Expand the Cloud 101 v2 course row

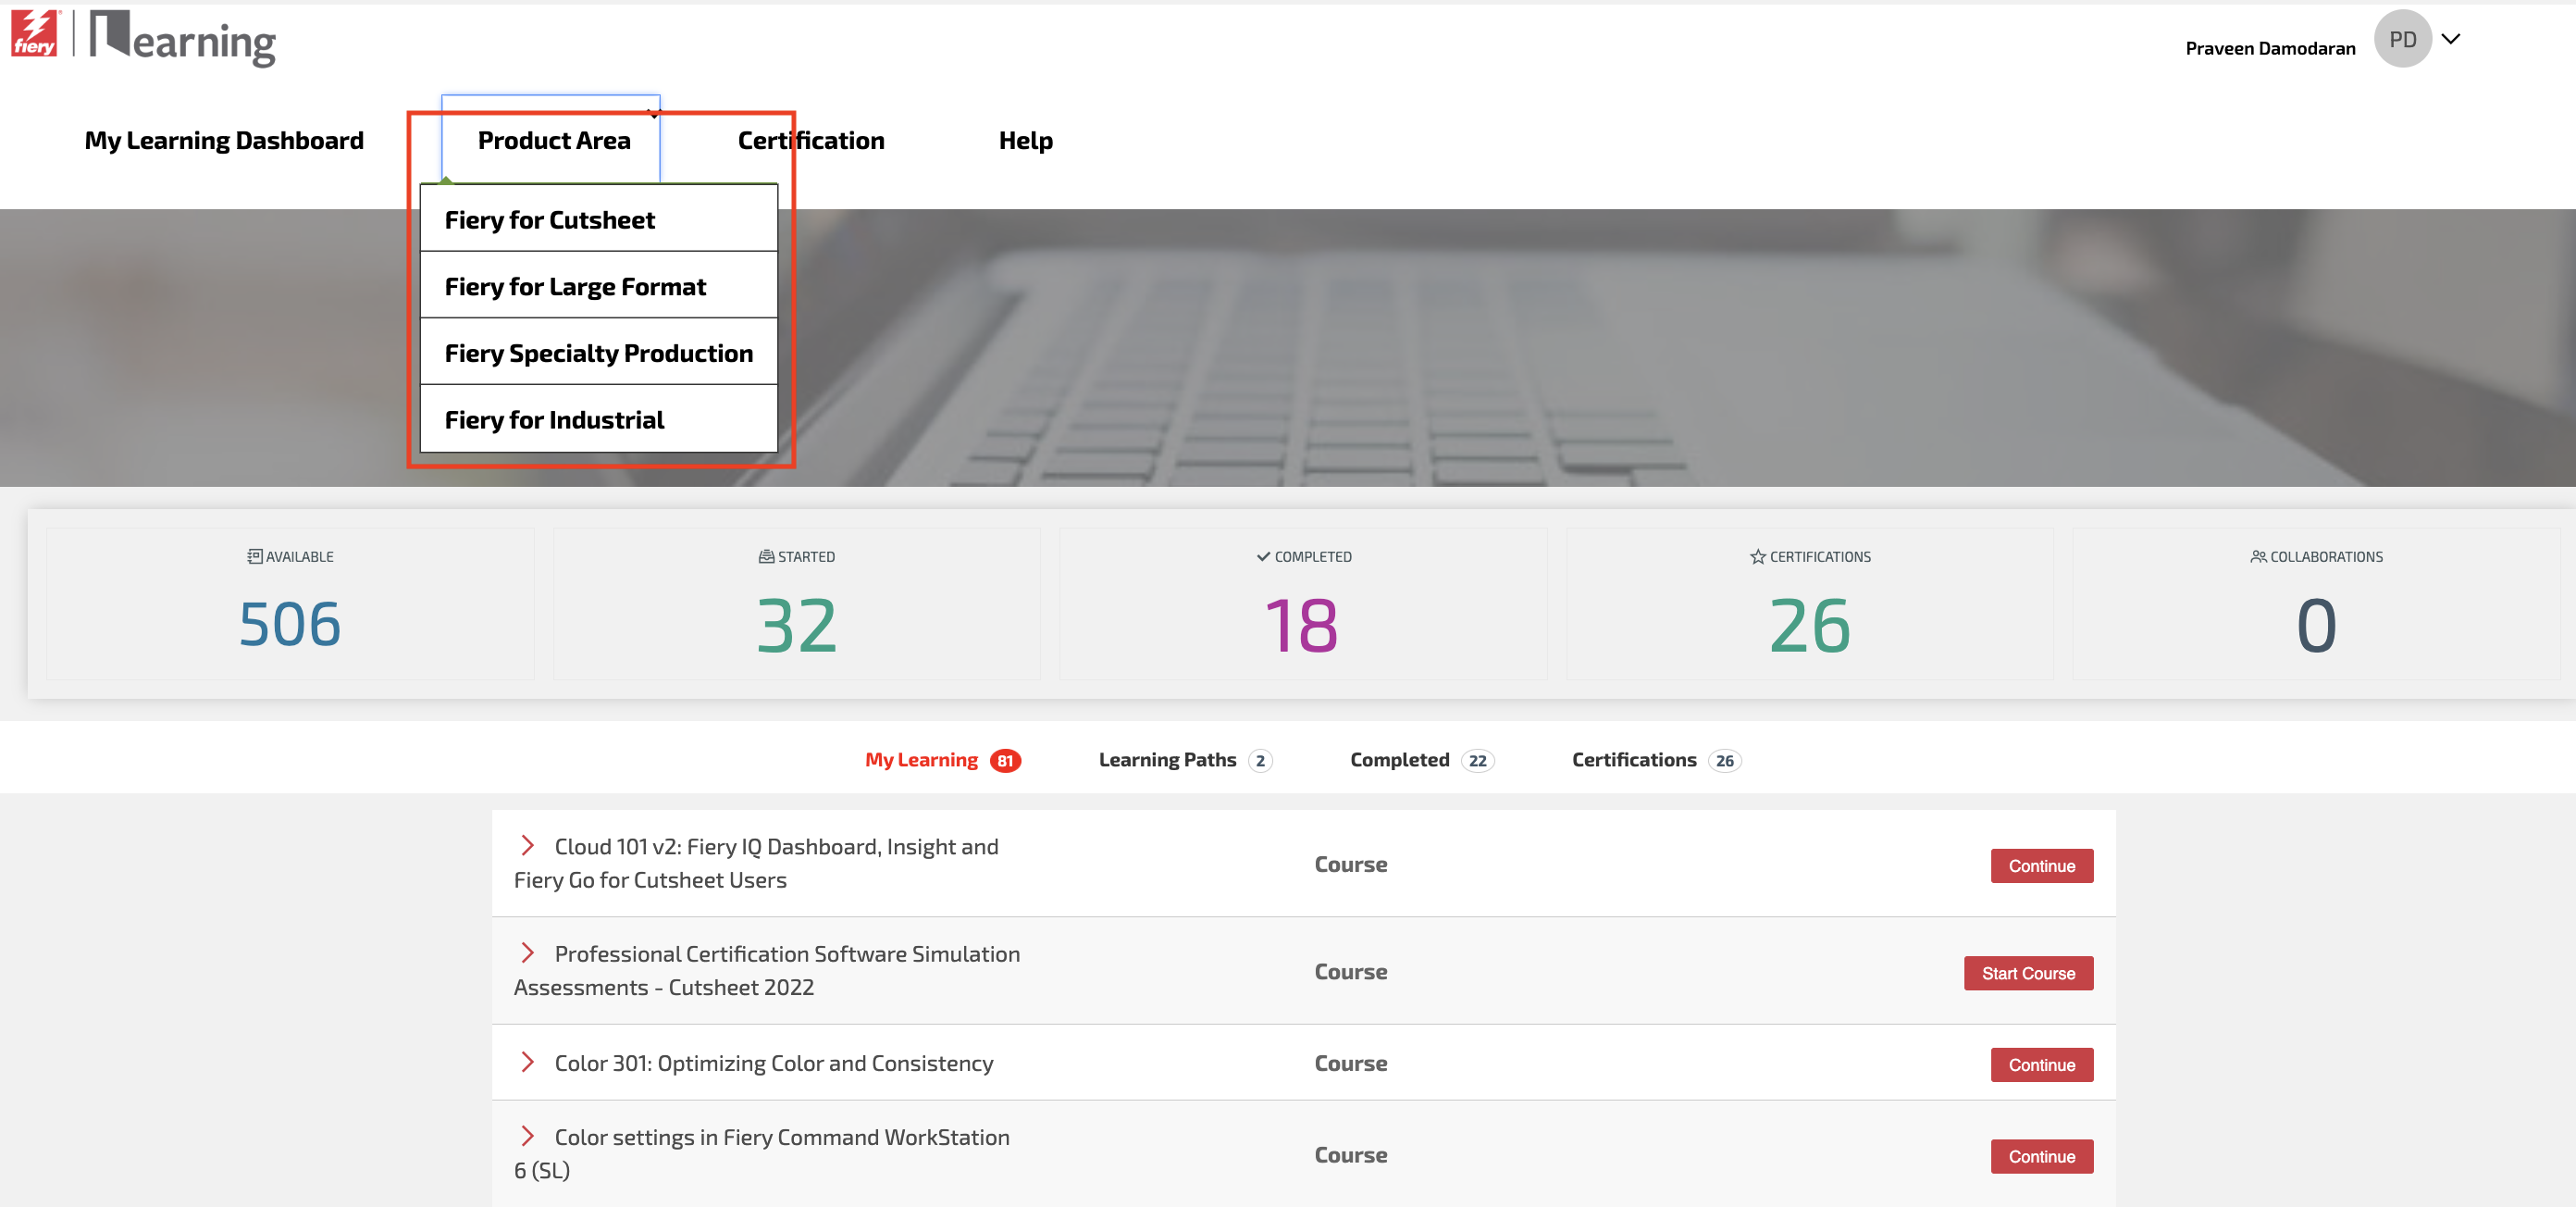[527, 846]
